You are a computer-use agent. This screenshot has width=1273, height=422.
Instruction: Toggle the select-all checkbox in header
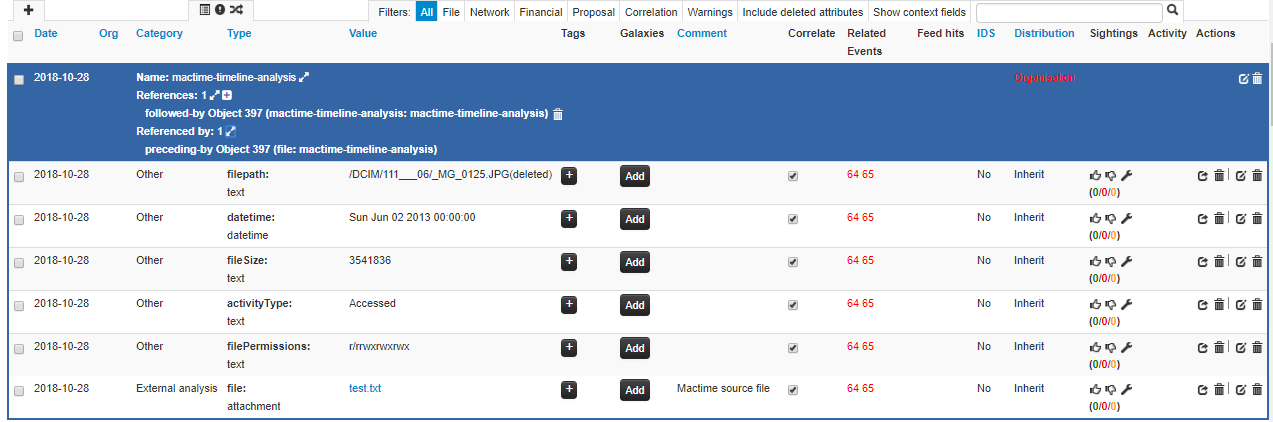click(x=18, y=36)
